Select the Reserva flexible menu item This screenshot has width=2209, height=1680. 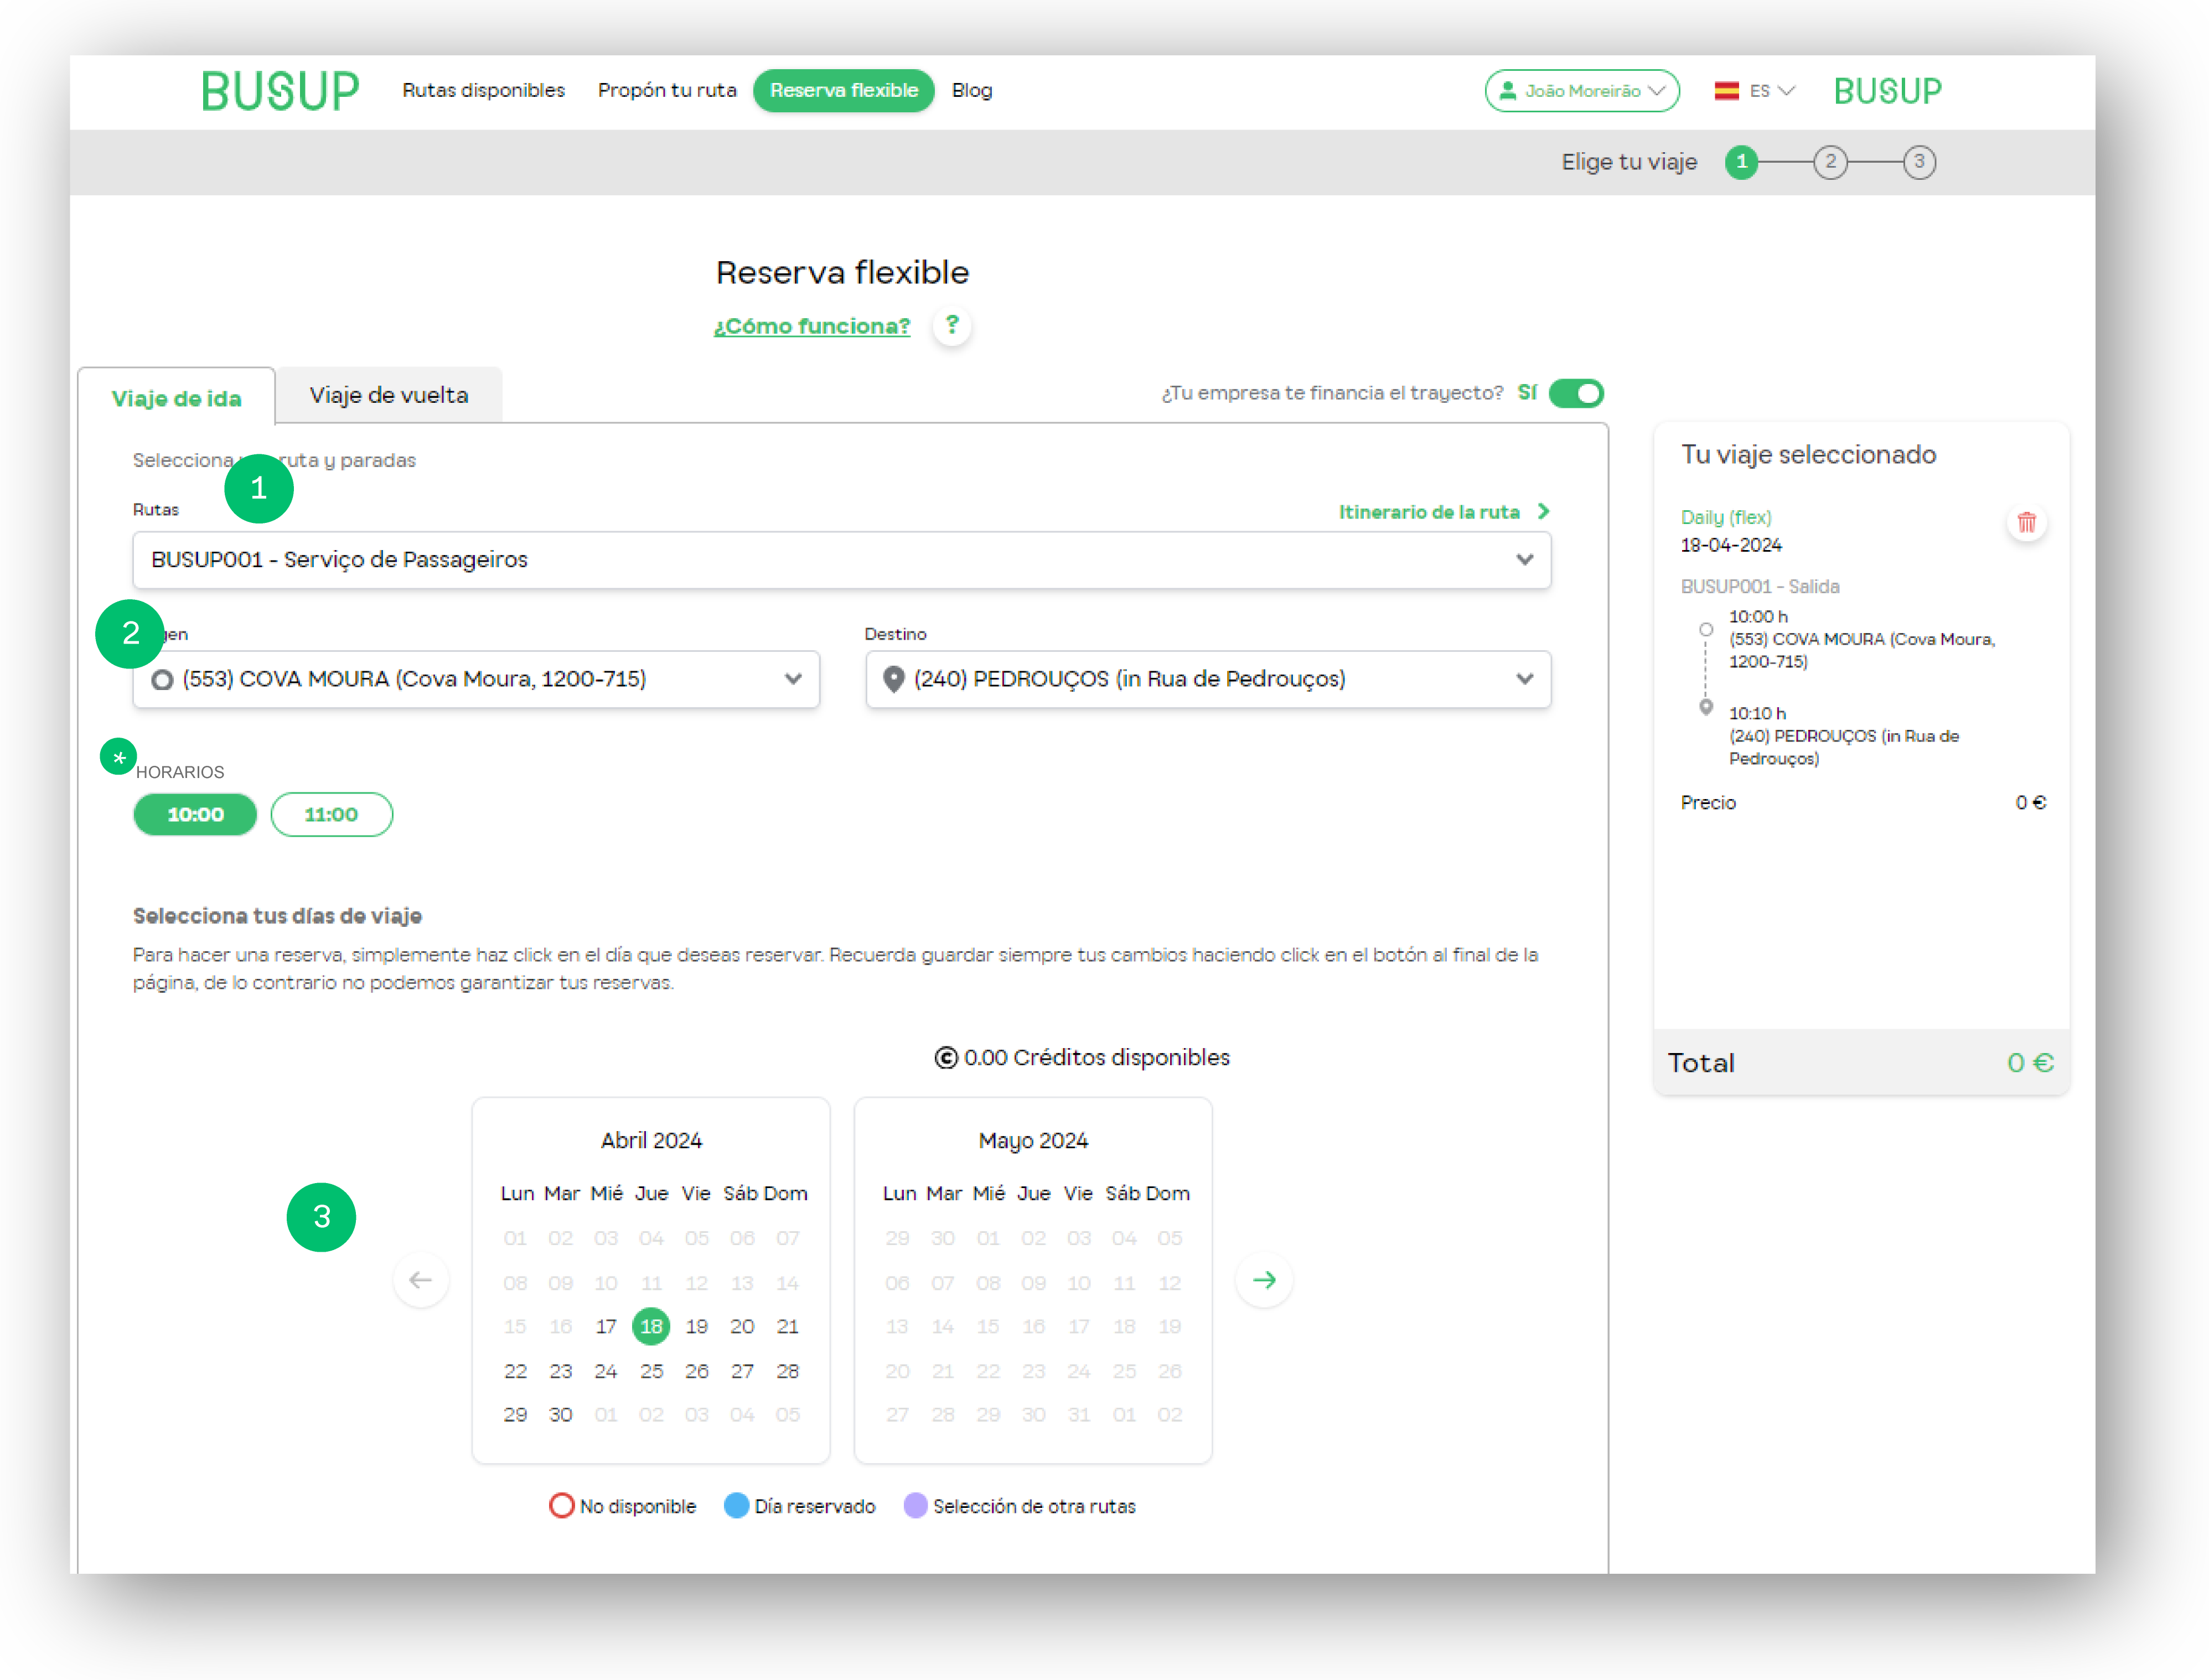(843, 90)
